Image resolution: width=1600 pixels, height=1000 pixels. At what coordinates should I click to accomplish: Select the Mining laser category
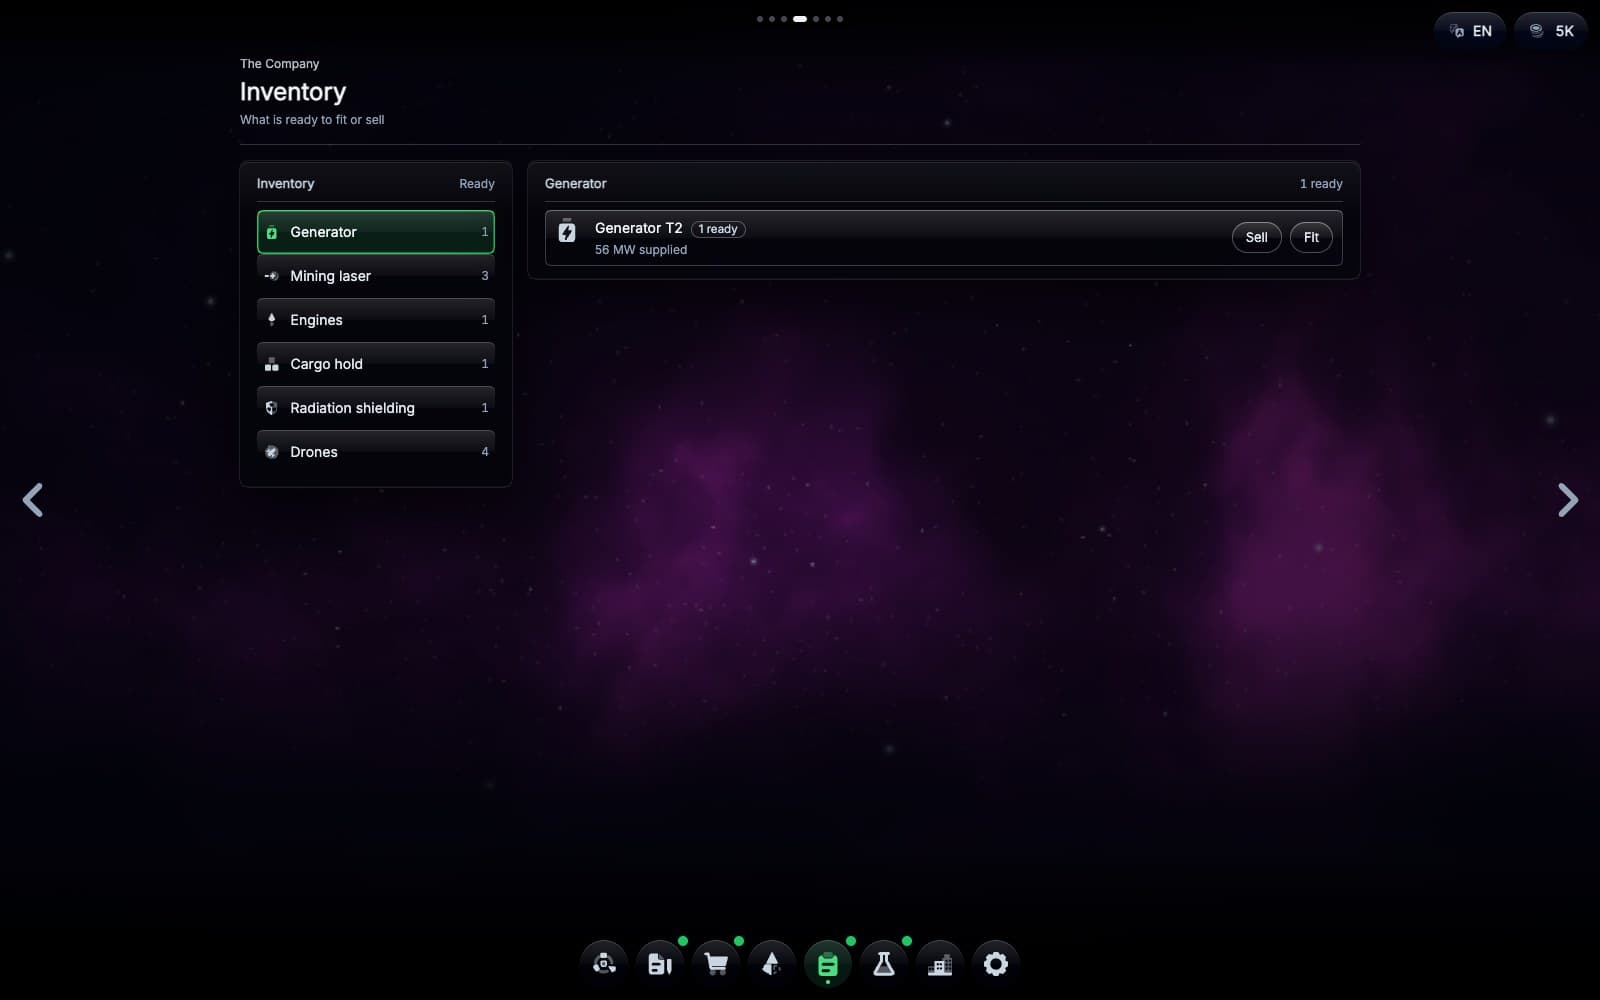pos(376,276)
